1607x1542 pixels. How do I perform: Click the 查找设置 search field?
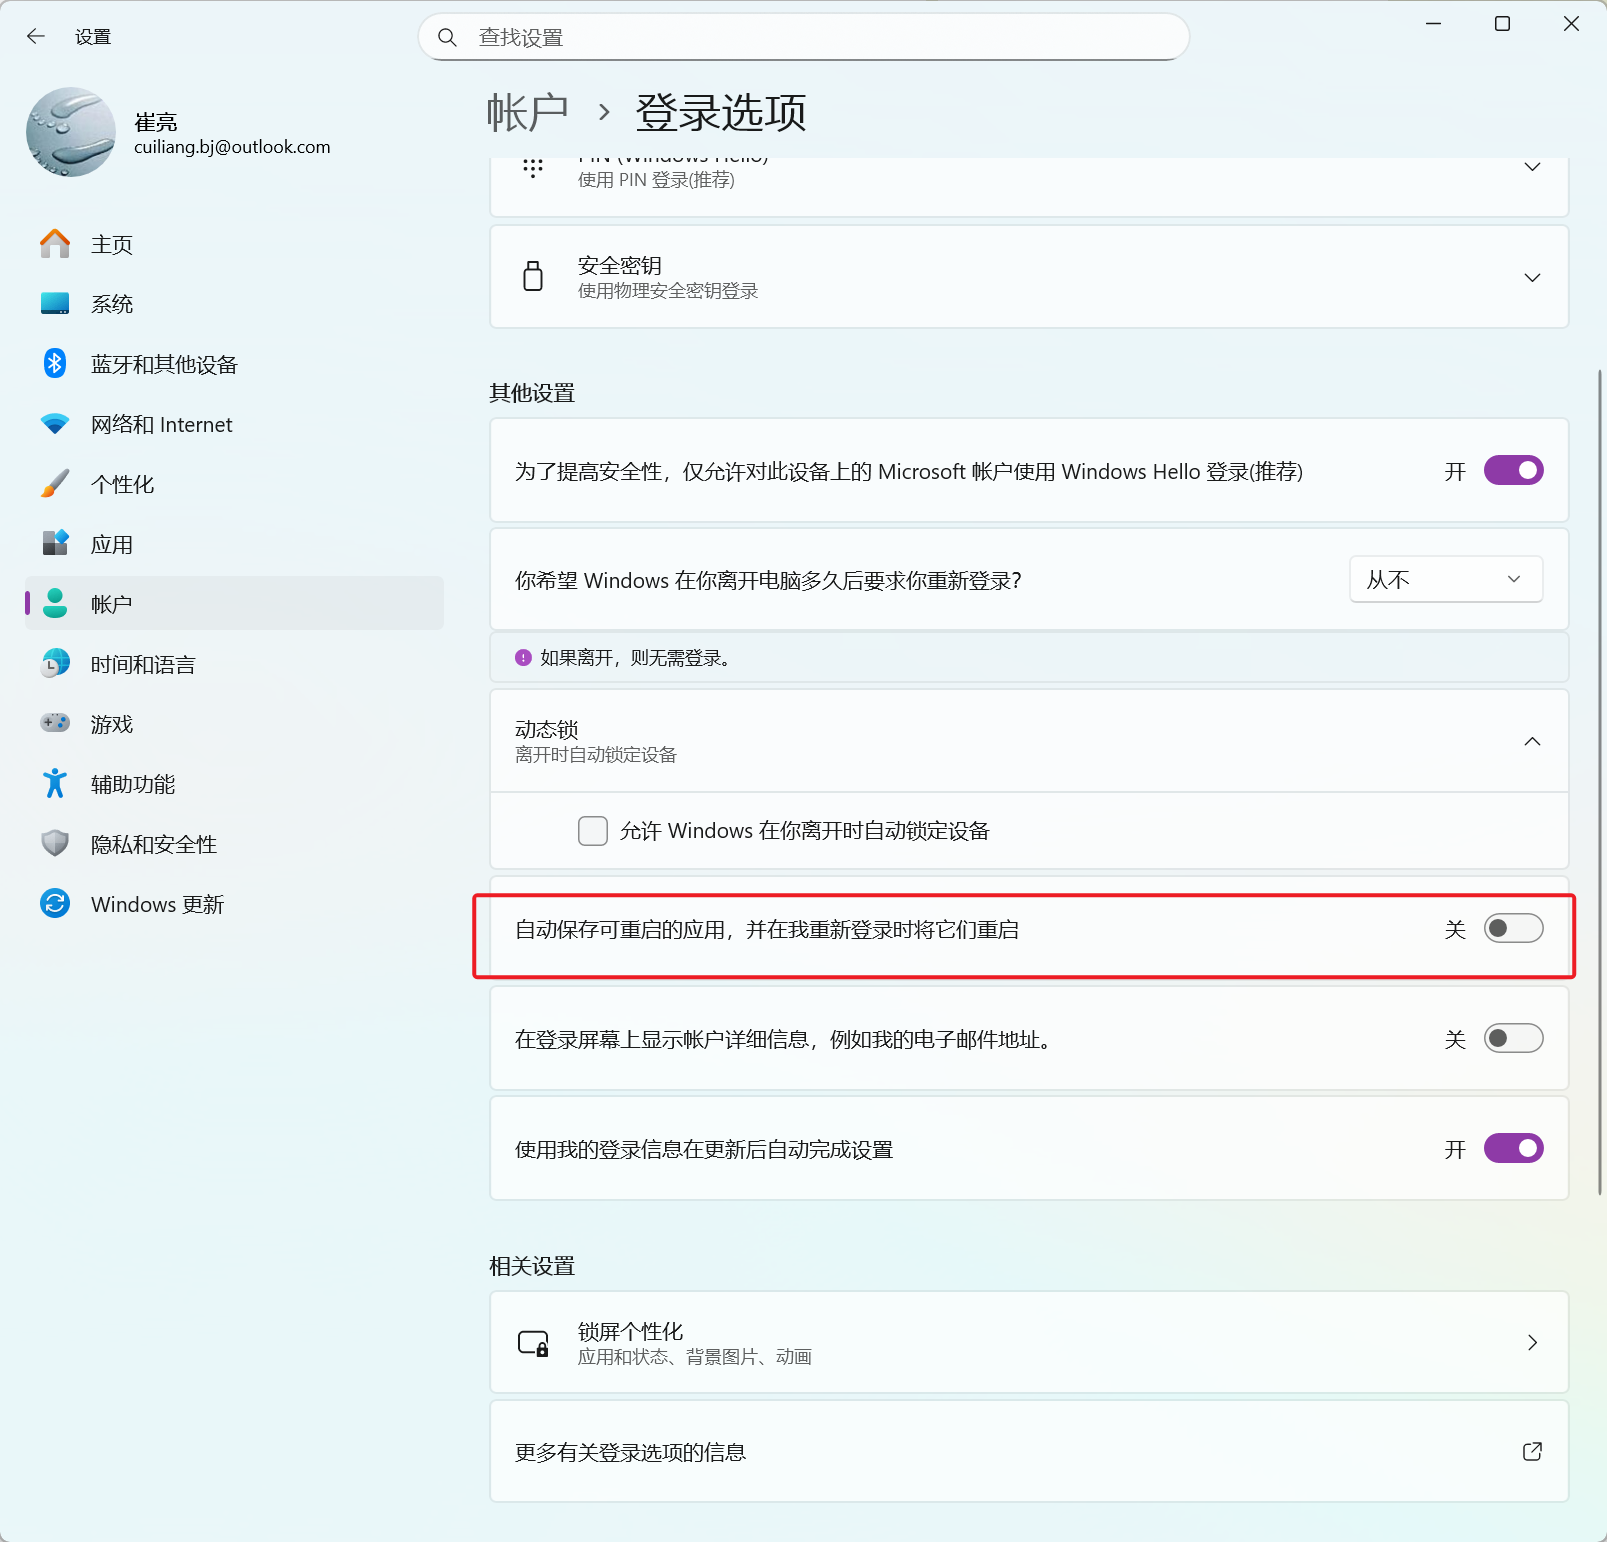pos(804,37)
